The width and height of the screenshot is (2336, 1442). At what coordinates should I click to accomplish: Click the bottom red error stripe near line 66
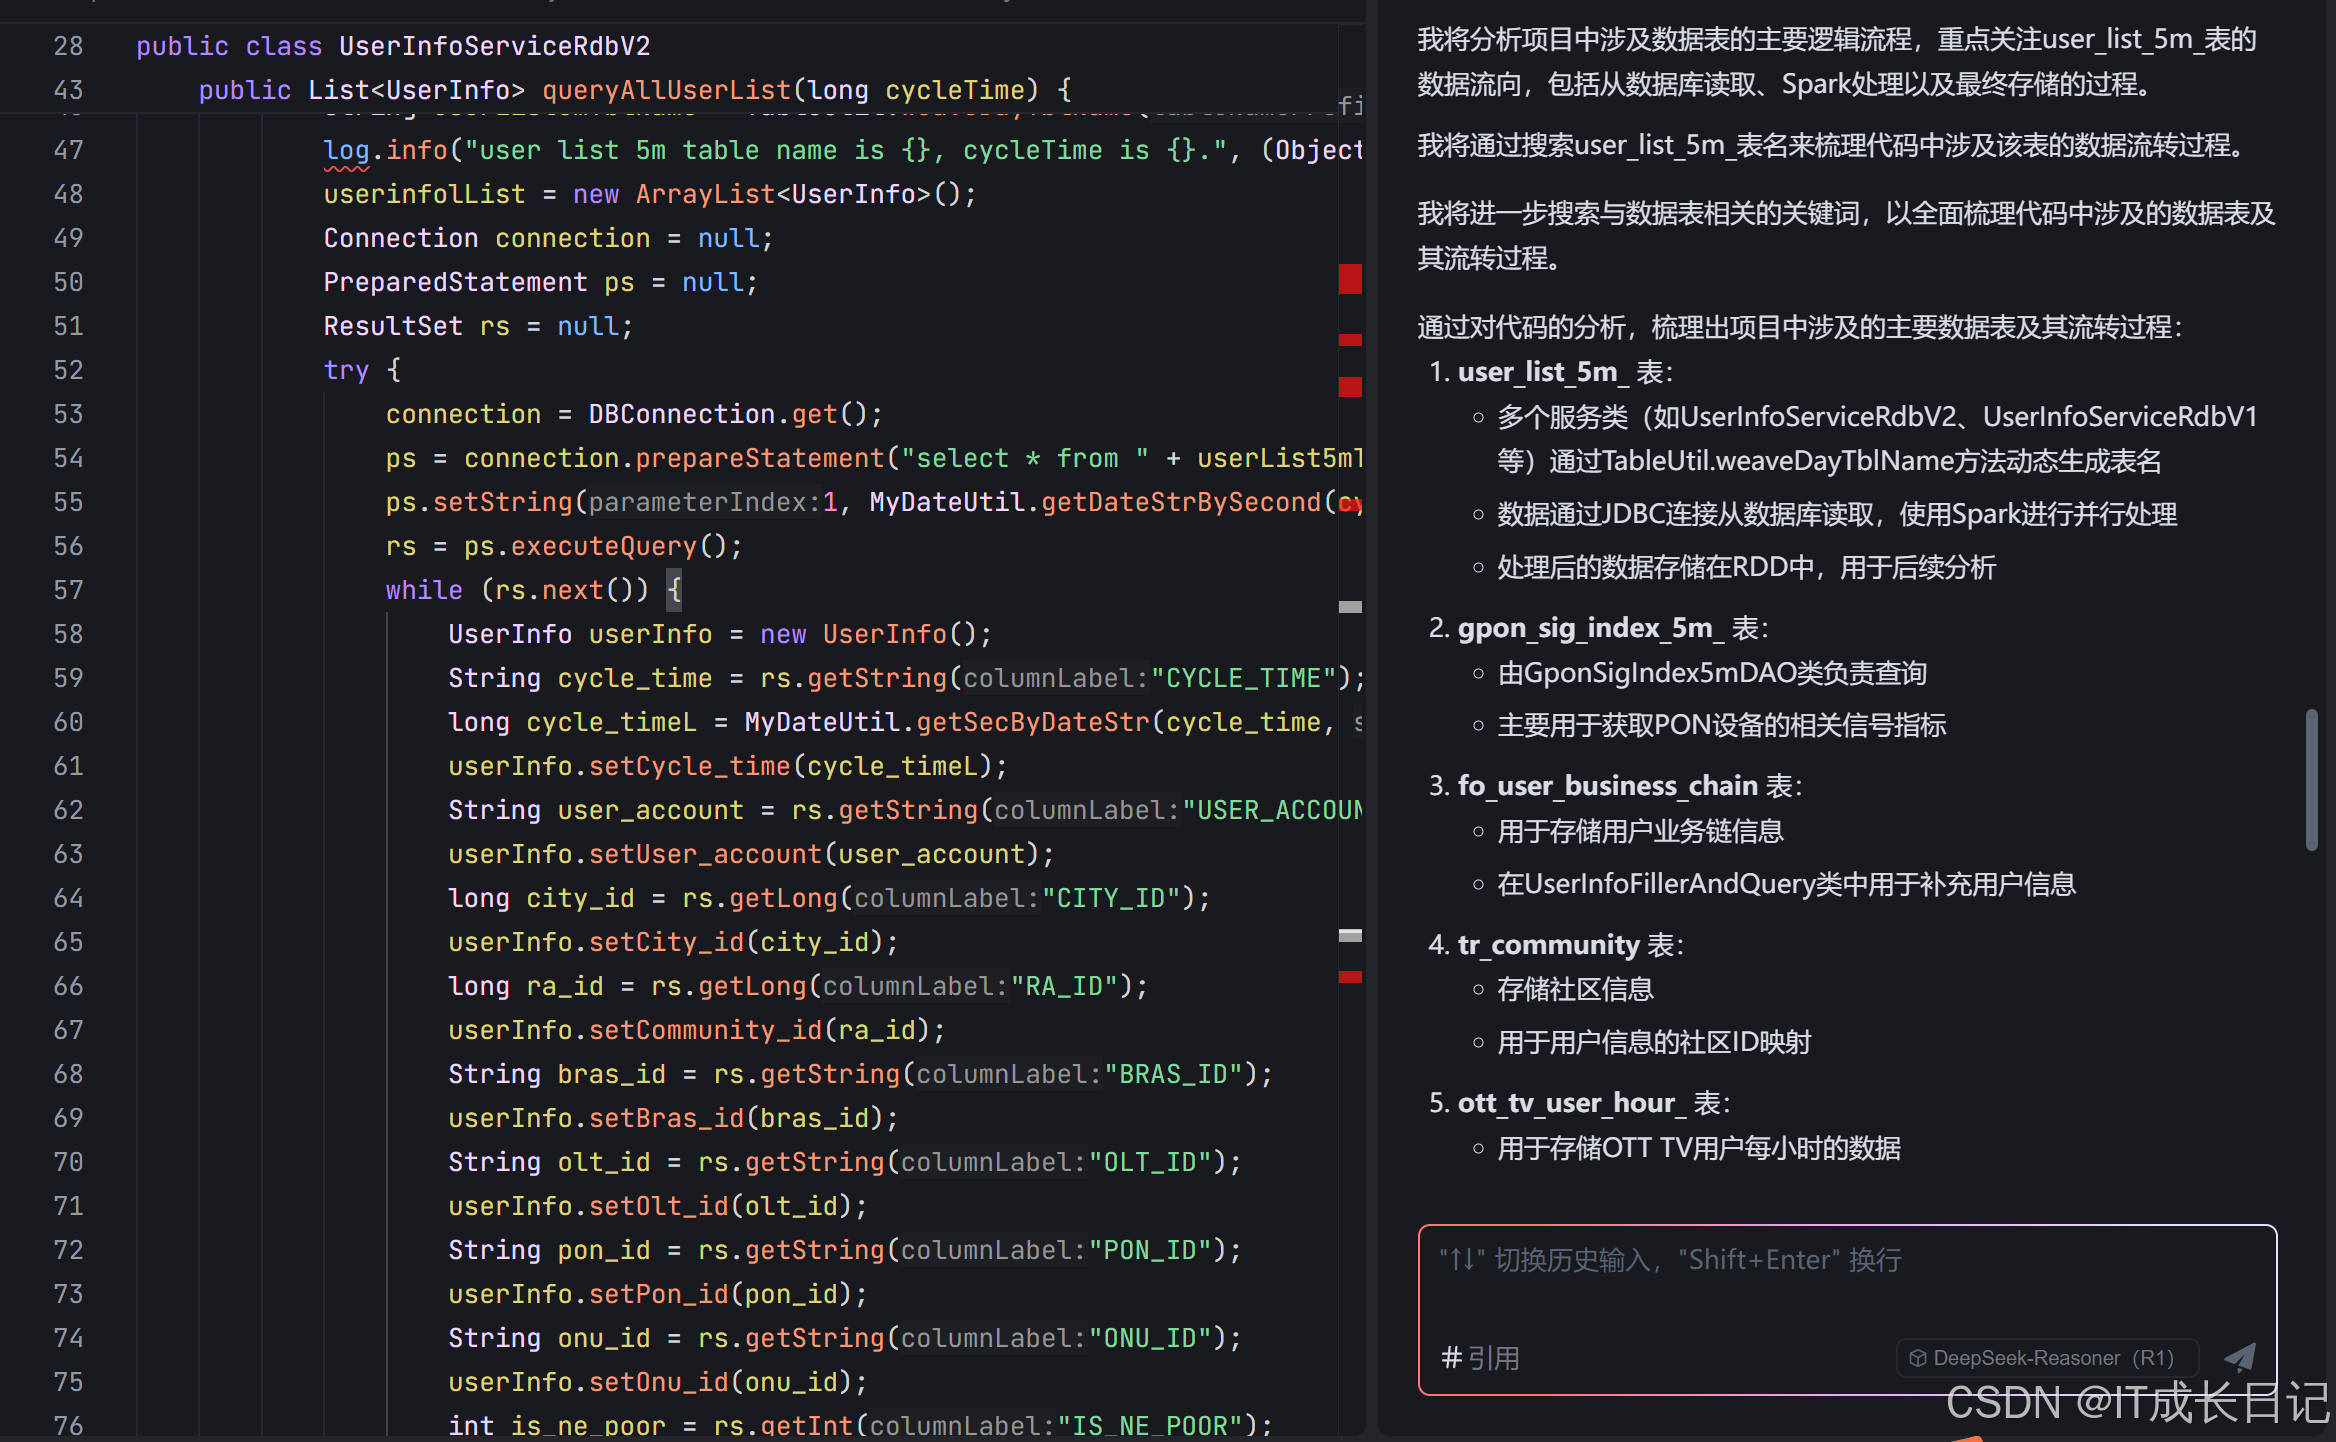1350,977
